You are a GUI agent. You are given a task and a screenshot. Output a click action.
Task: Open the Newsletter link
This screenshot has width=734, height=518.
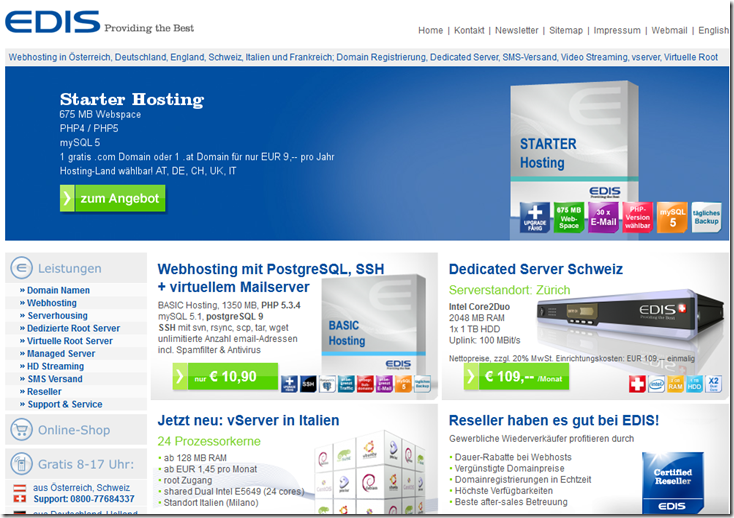[516, 30]
